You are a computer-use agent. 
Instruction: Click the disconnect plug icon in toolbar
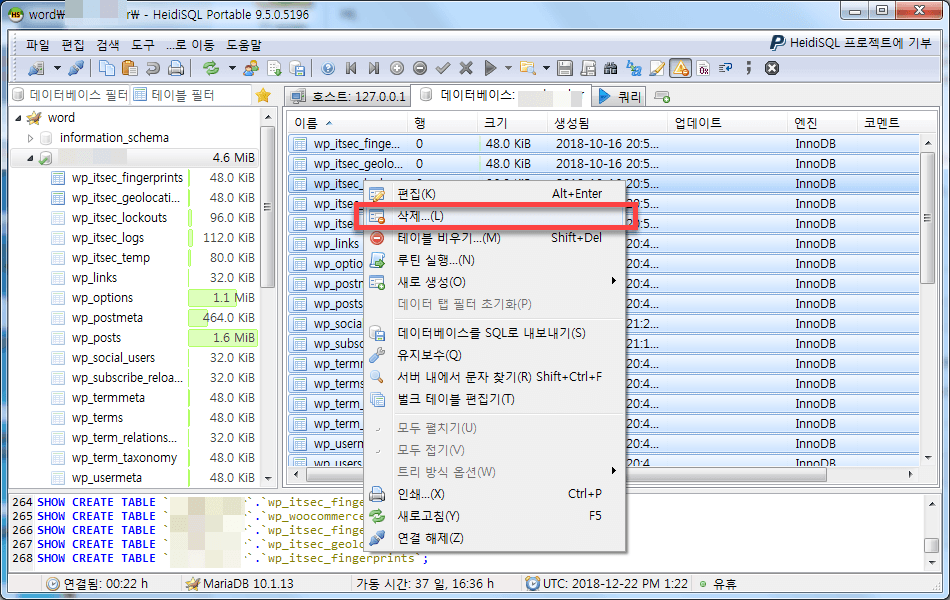tap(76, 68)
